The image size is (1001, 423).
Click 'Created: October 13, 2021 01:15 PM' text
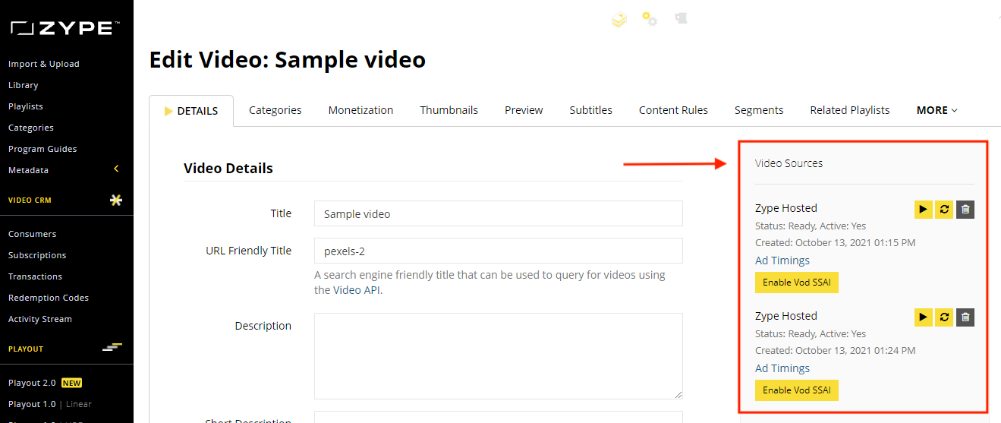(835, 242)
